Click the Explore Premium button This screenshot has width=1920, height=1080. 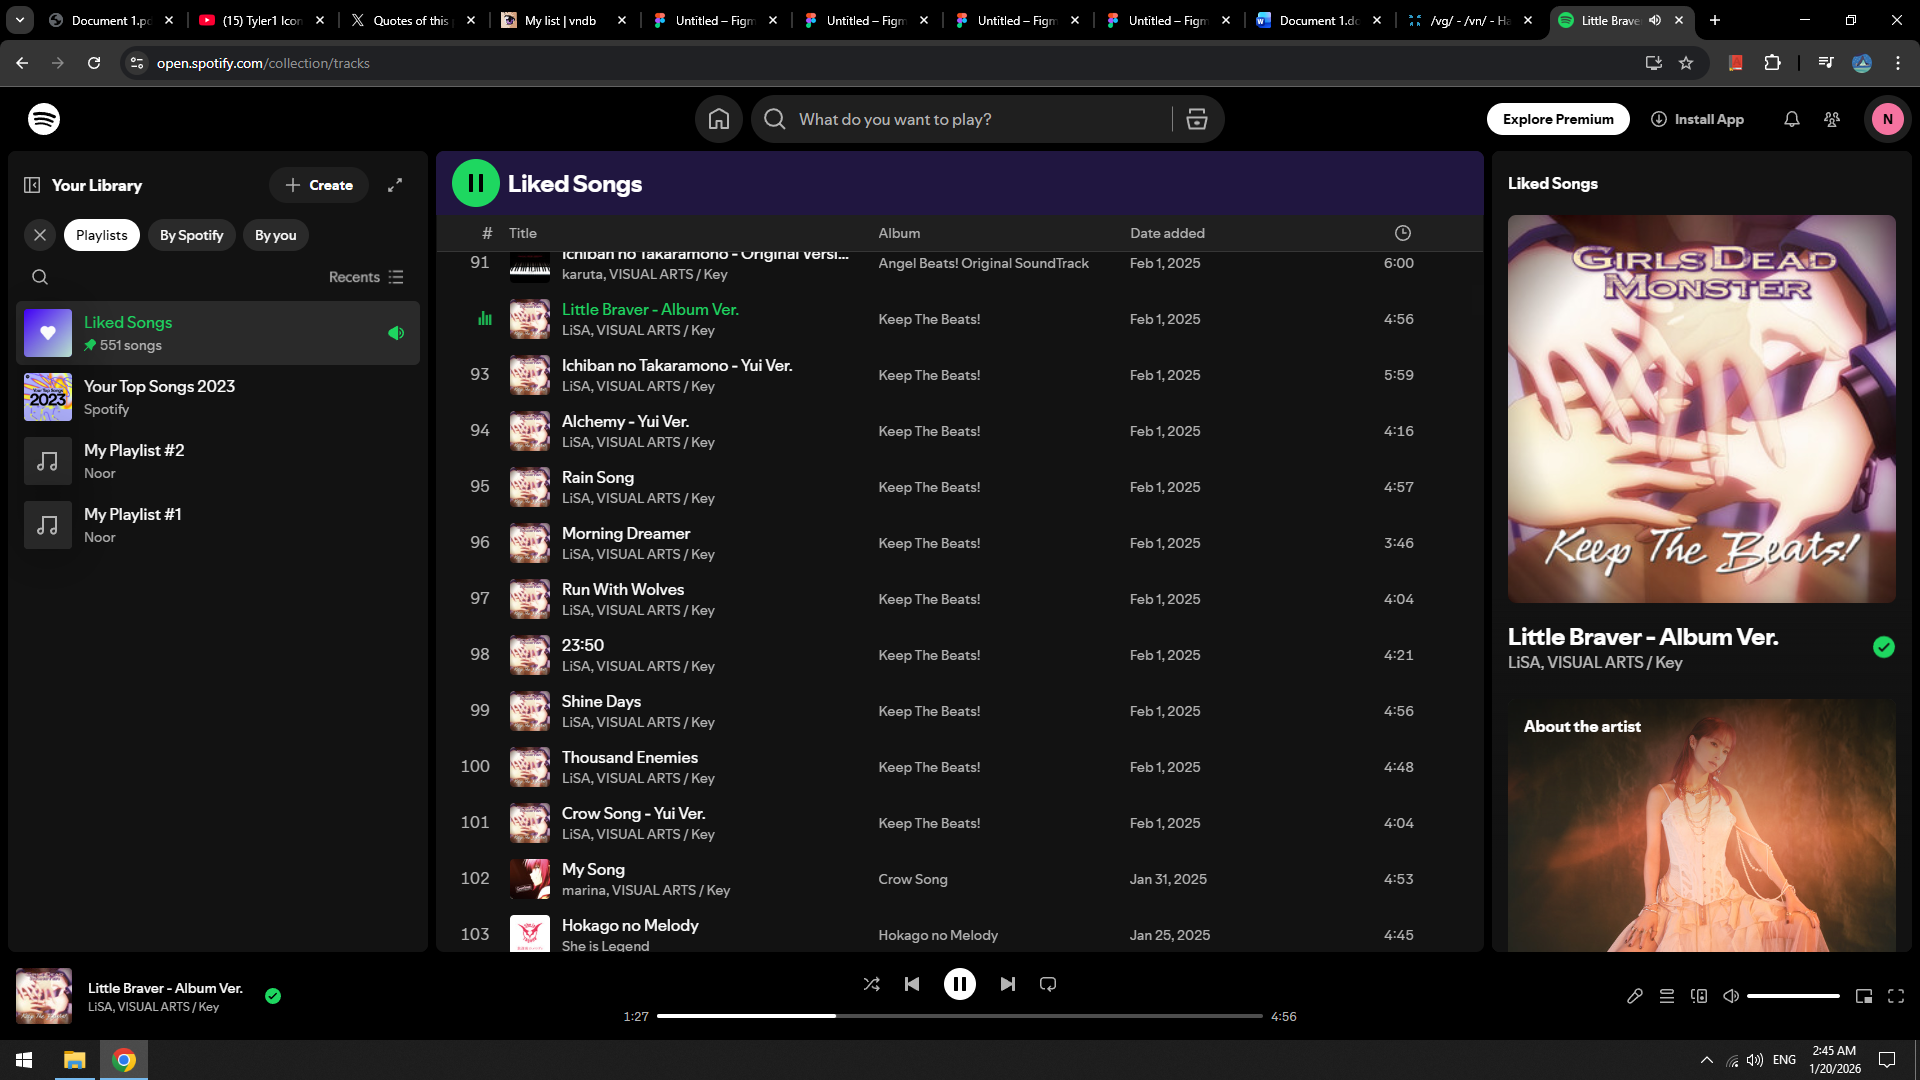1557,119
